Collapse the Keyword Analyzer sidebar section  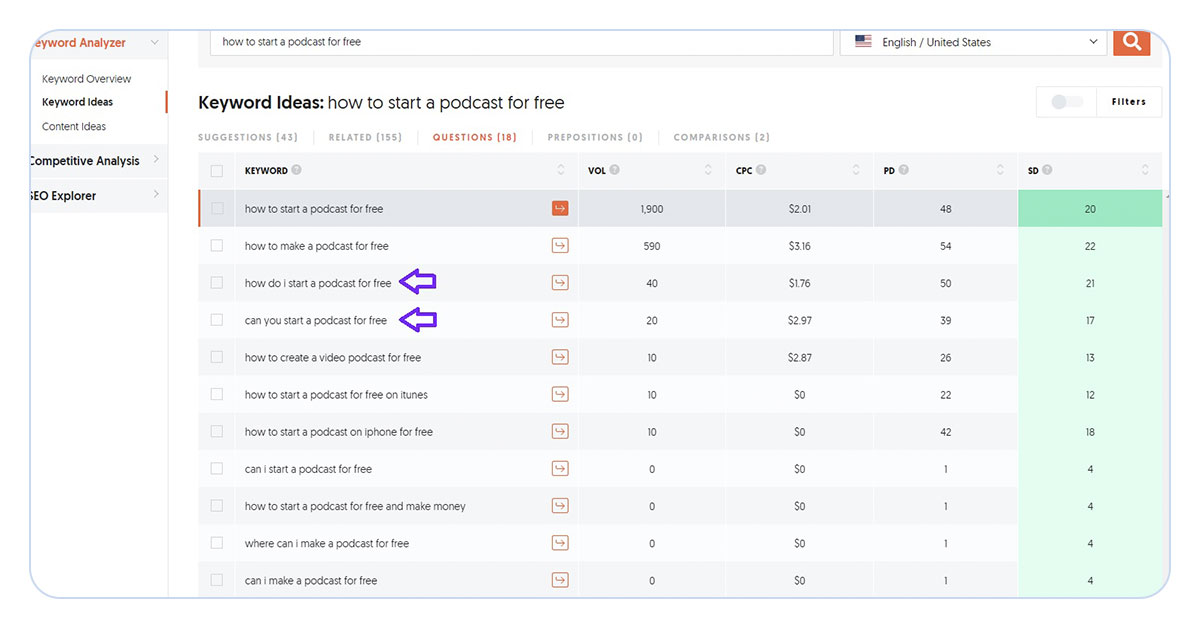click(154, 43)
